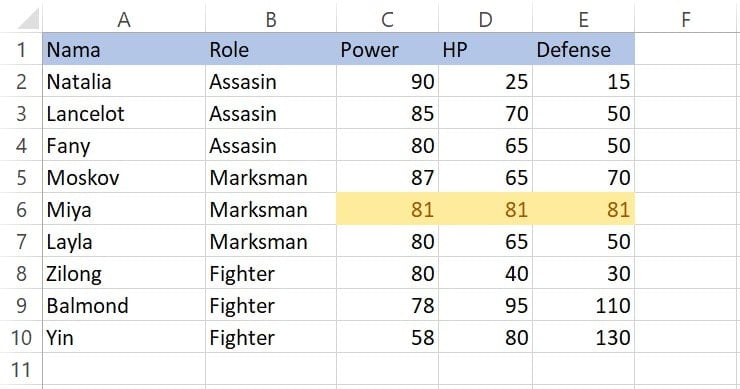Select row 6 header
This screenshot has width=740, height=389.
[x=21, y=209]
